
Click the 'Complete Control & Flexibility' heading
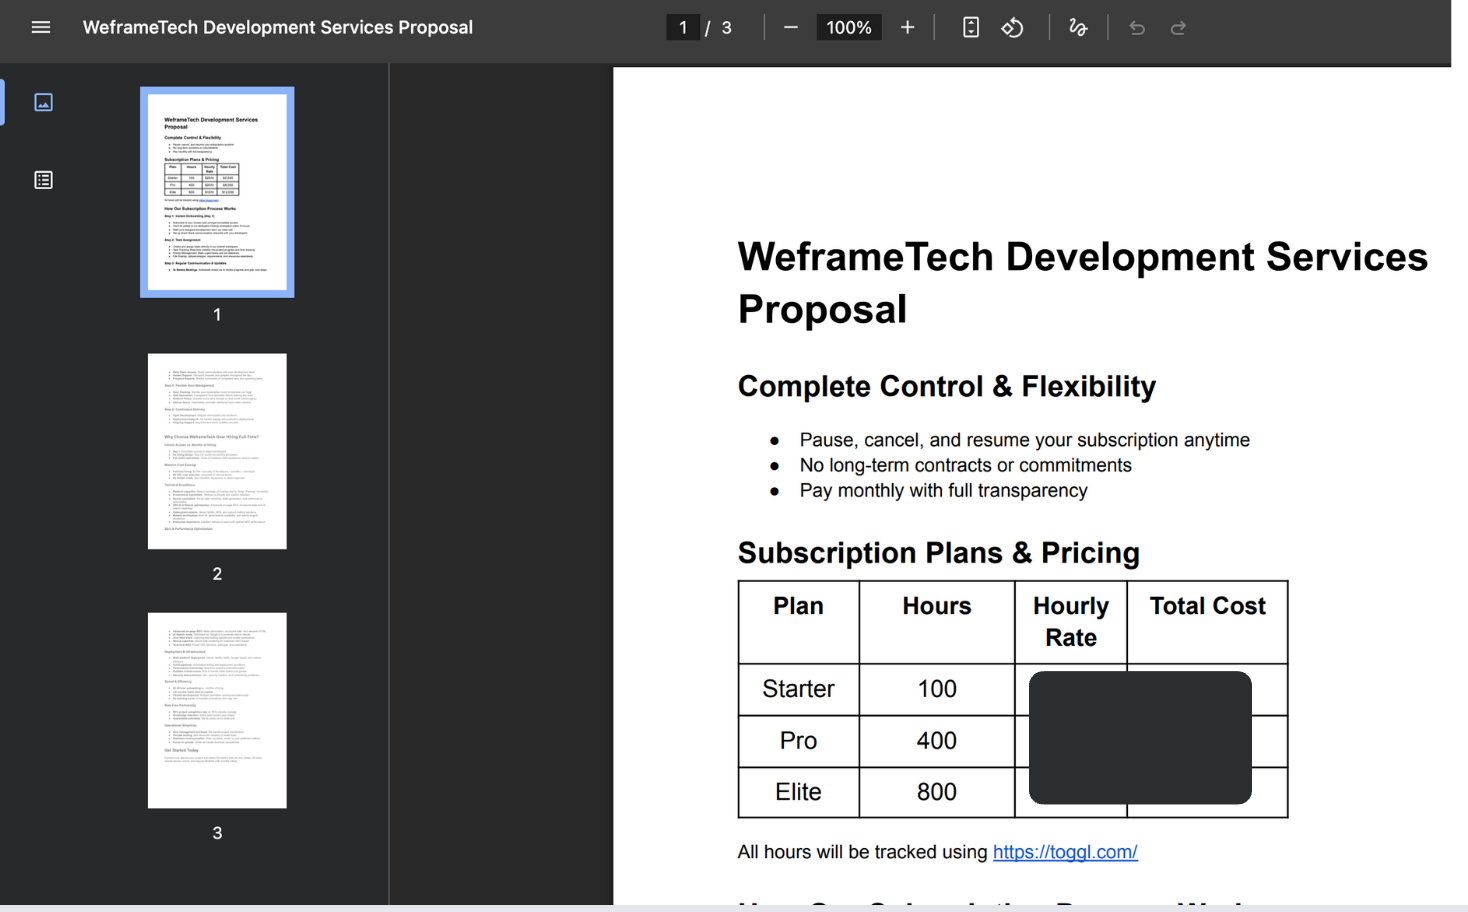947,386
